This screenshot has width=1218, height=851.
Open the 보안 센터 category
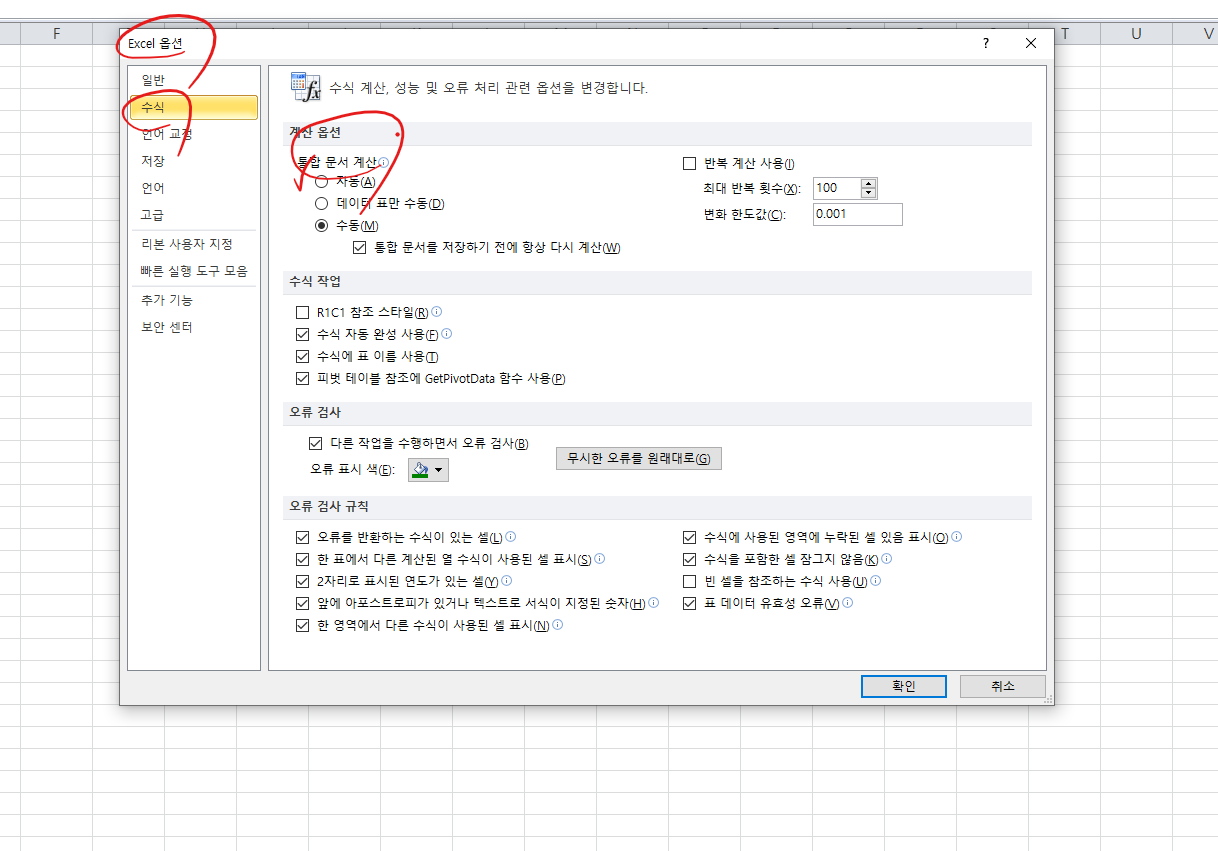tap(193, 327)
